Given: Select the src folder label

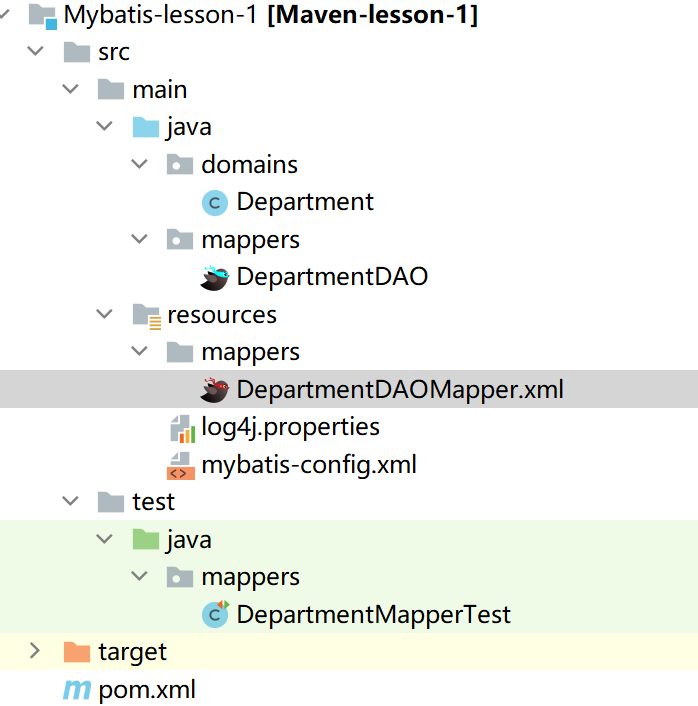Looking at the screenshot, I should tap(114, 52).
